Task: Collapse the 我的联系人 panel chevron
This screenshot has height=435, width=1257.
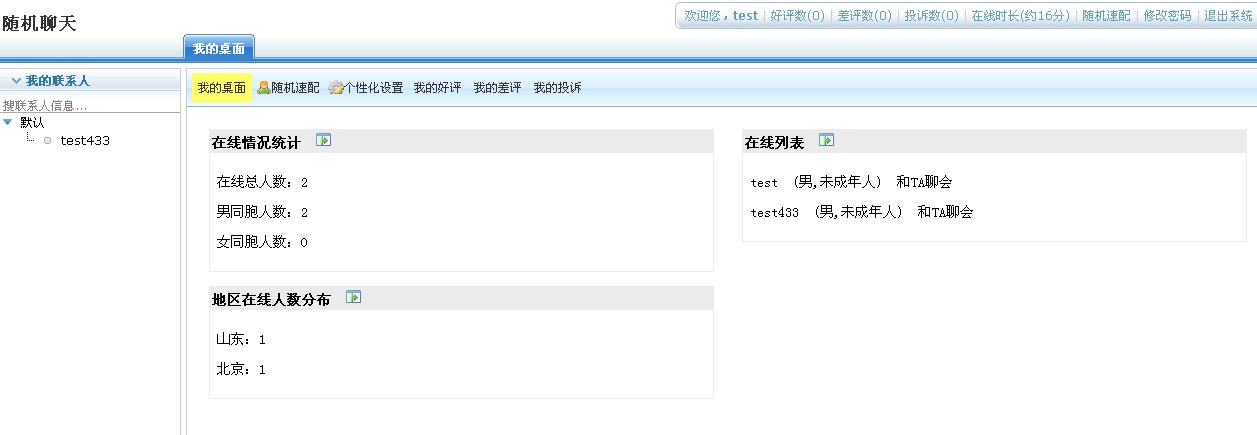Action: [16, 81]
